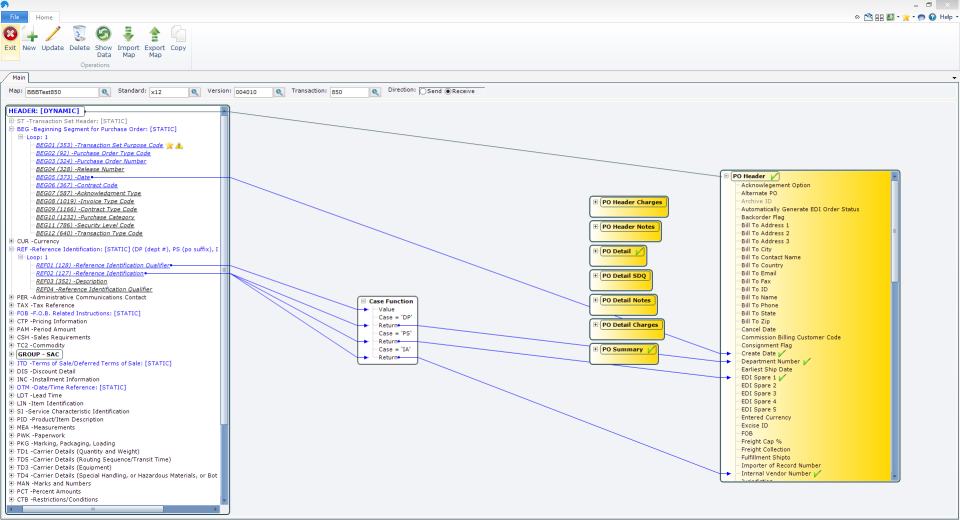Click the warning icon beside BEG01 row
Image resolution: width=960 pixels, height=520 pixels.
[179, 146]
